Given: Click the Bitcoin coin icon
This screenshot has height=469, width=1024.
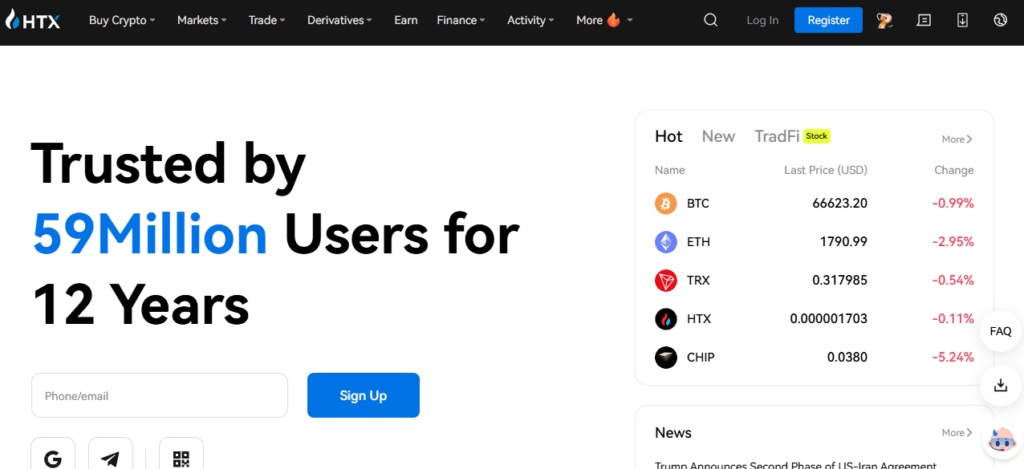Looking at the screenshot, I should (x=666, y=203).
